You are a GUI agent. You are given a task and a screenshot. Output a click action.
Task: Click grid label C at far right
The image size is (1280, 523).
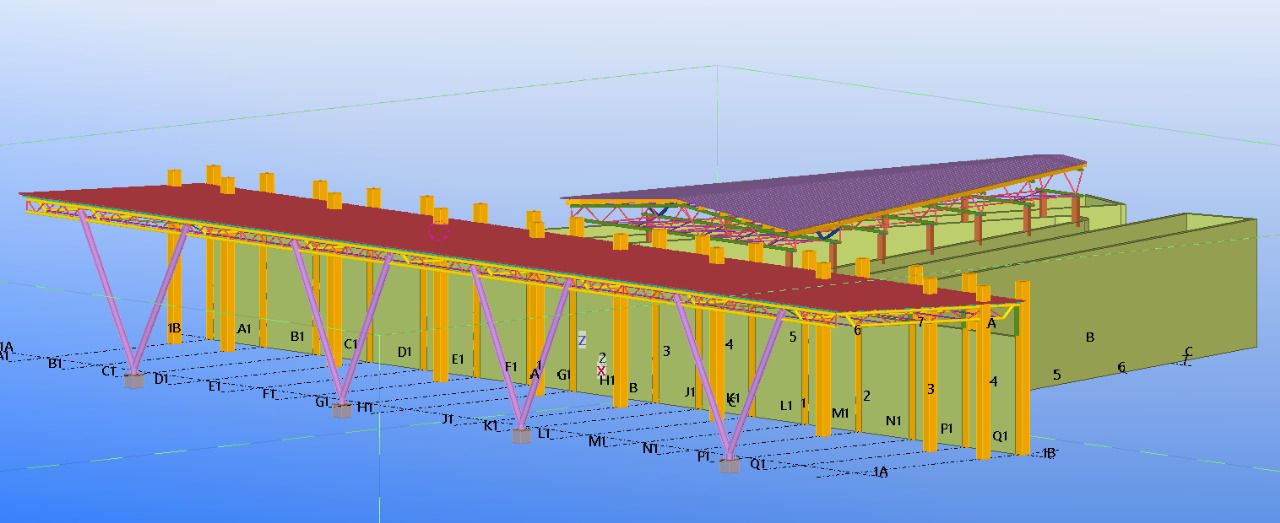click(1188, 353)
